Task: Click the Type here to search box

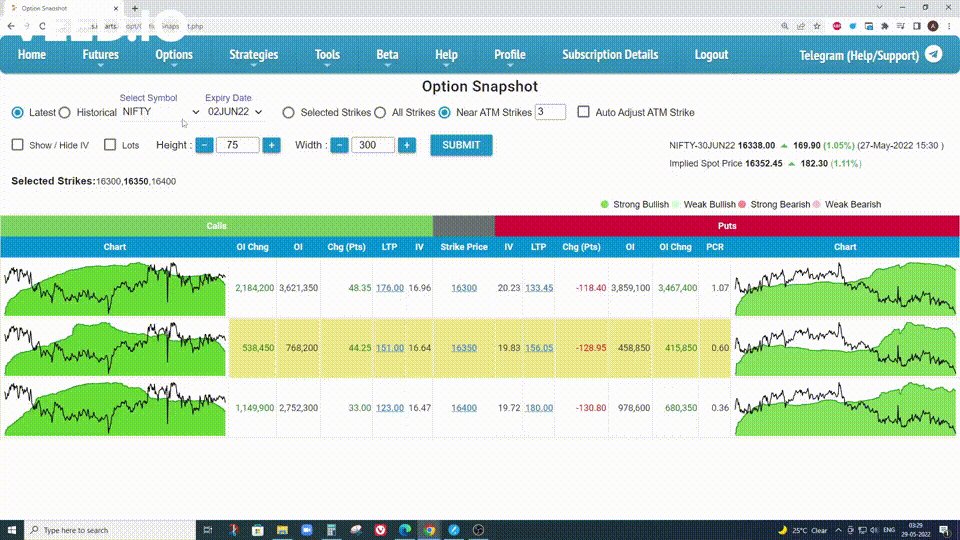Action: pos(110,530)
